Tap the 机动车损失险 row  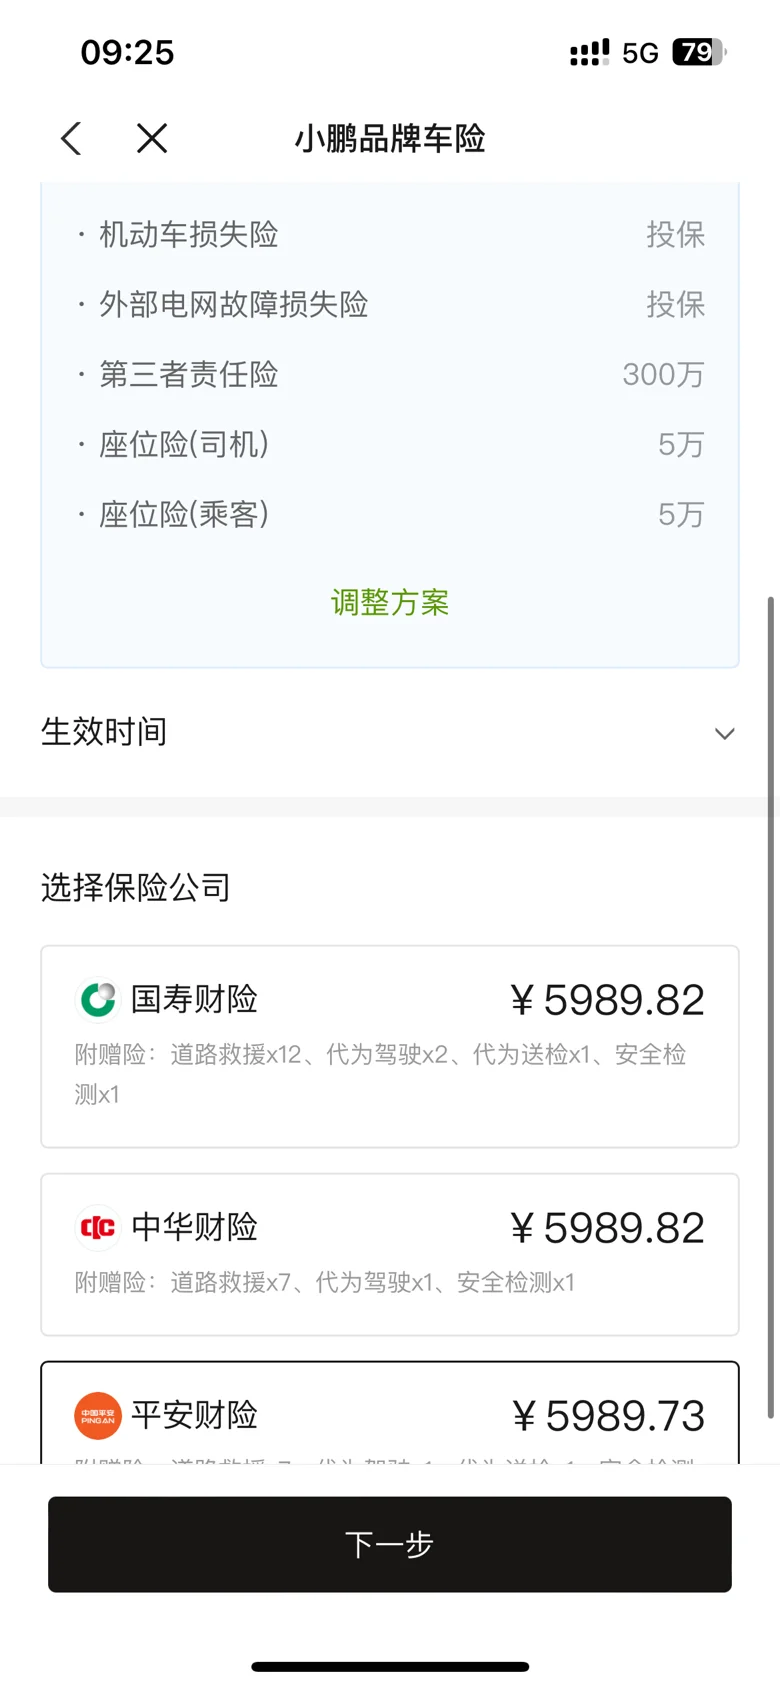[390, 234]
